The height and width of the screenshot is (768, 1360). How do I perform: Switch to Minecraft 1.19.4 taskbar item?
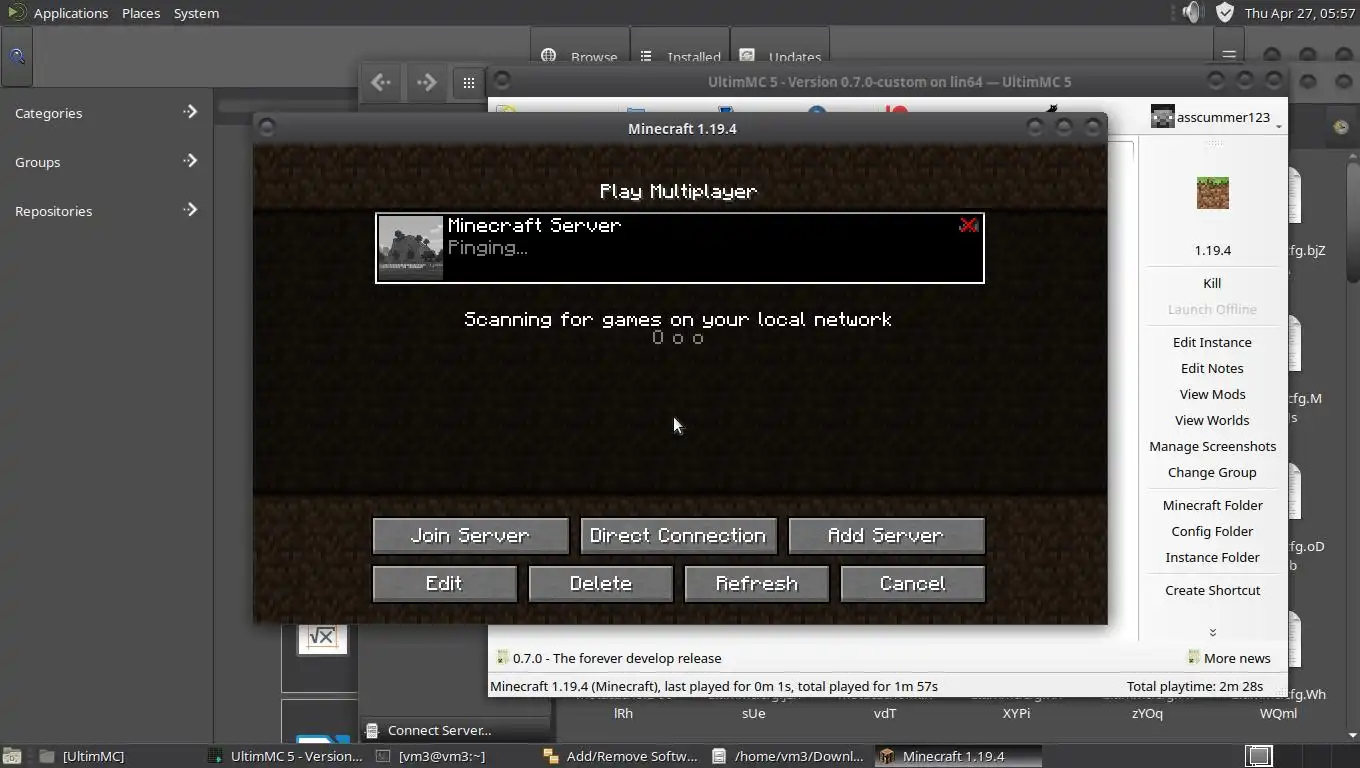tap(958, 756)
